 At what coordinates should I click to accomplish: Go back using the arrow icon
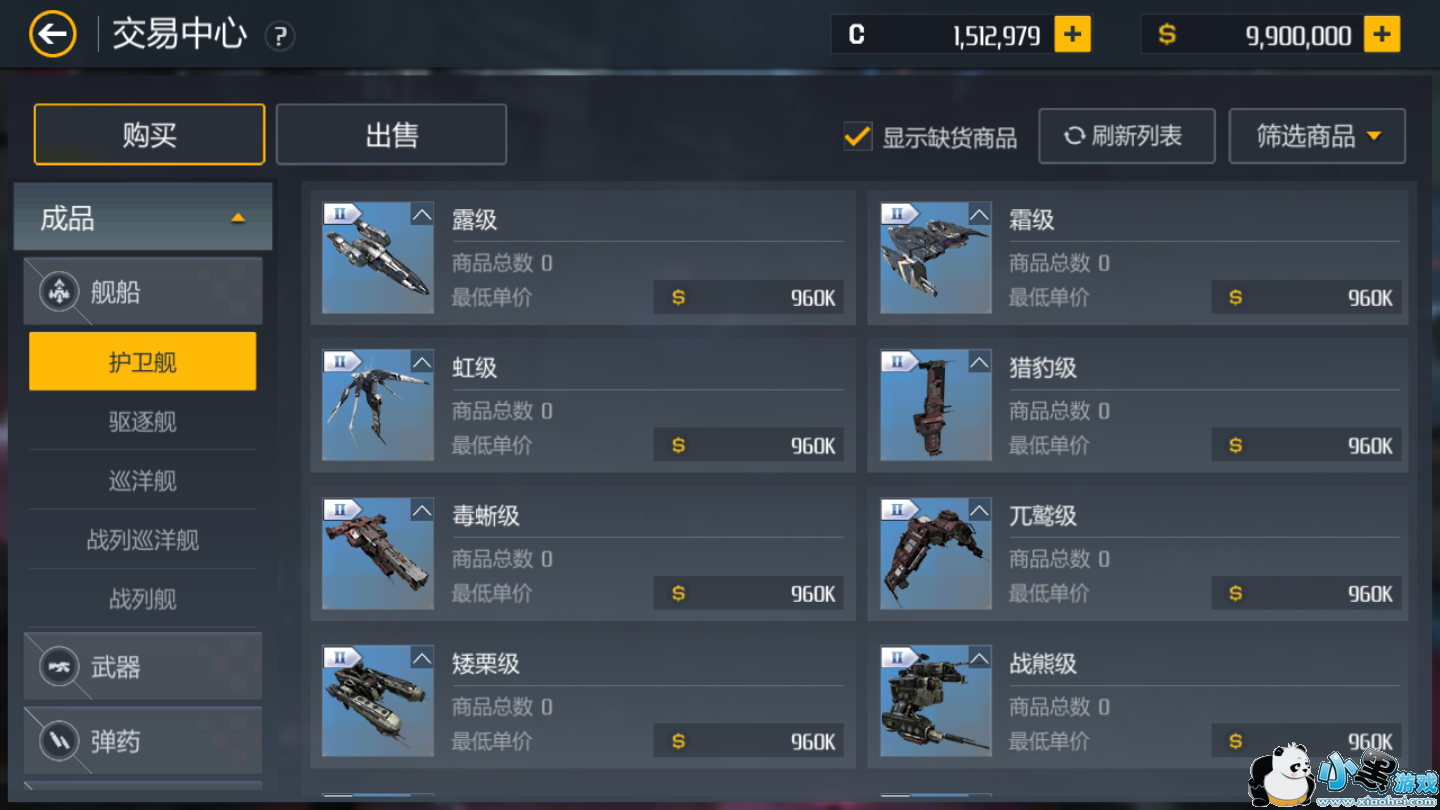coord(52,35)
